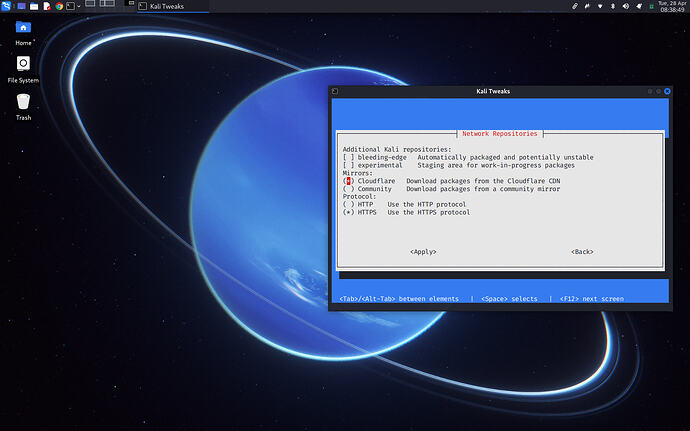Click the '<F12> next screen' hint

(x=591, y=298)
